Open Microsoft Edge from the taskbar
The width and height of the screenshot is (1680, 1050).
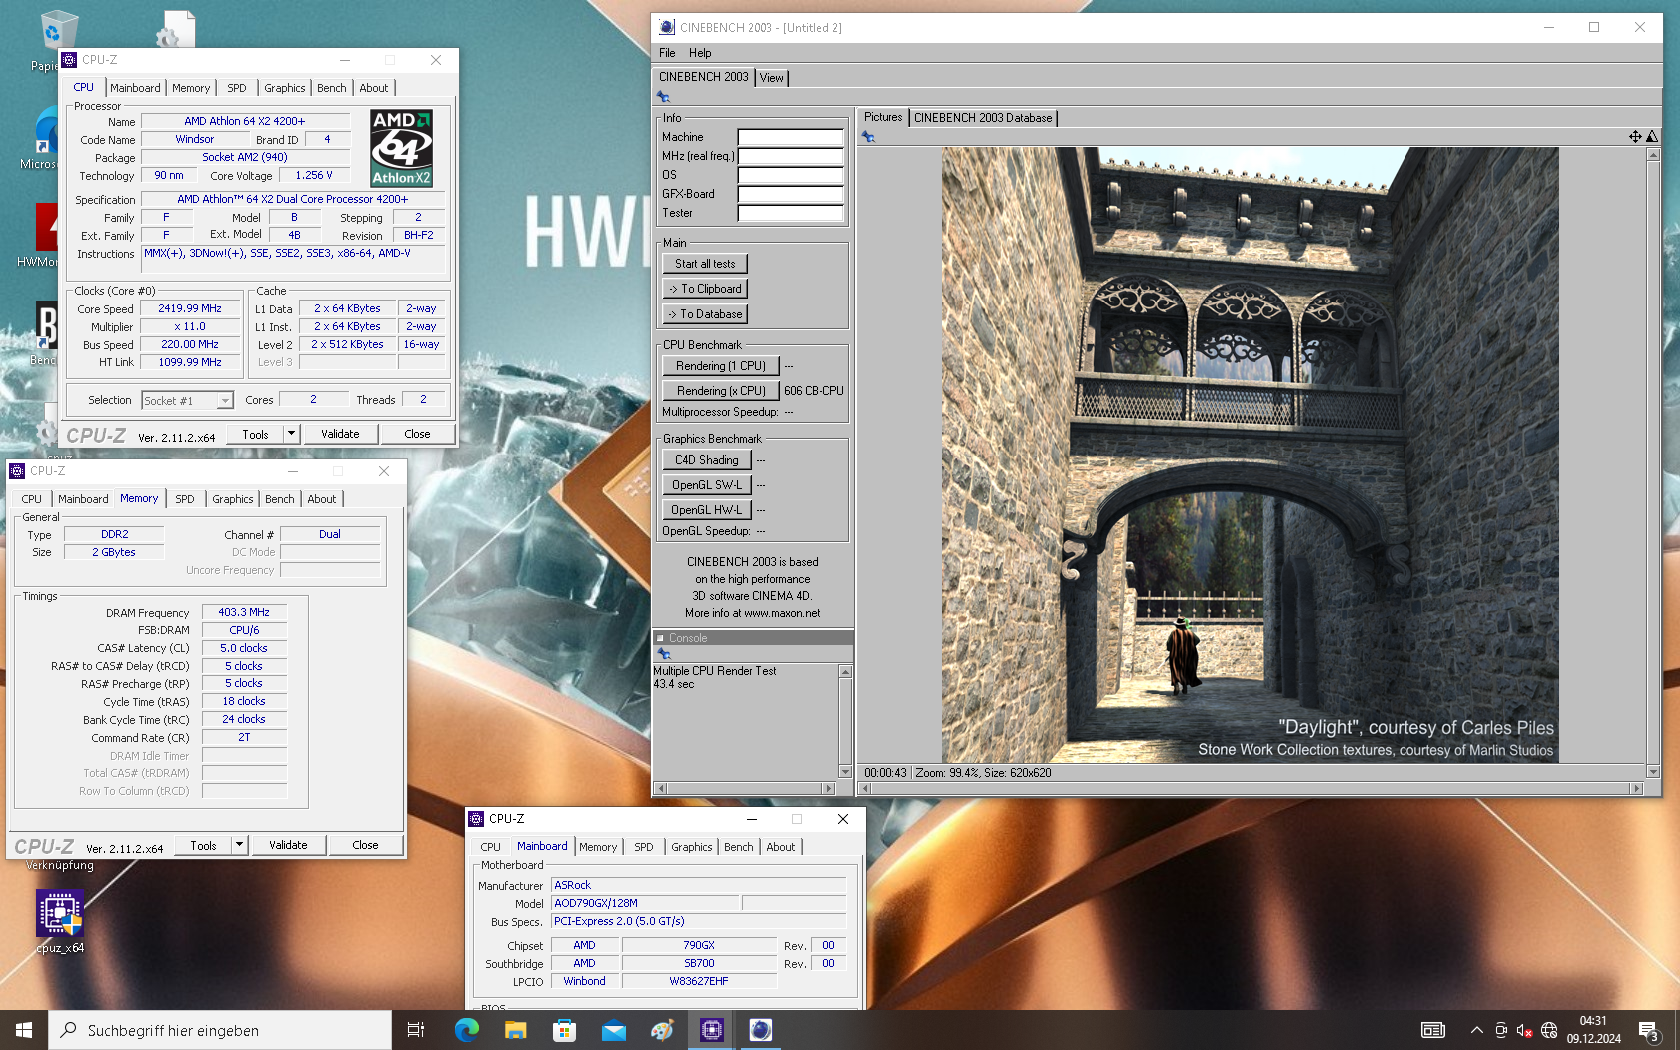click(x=466, y=1030)
